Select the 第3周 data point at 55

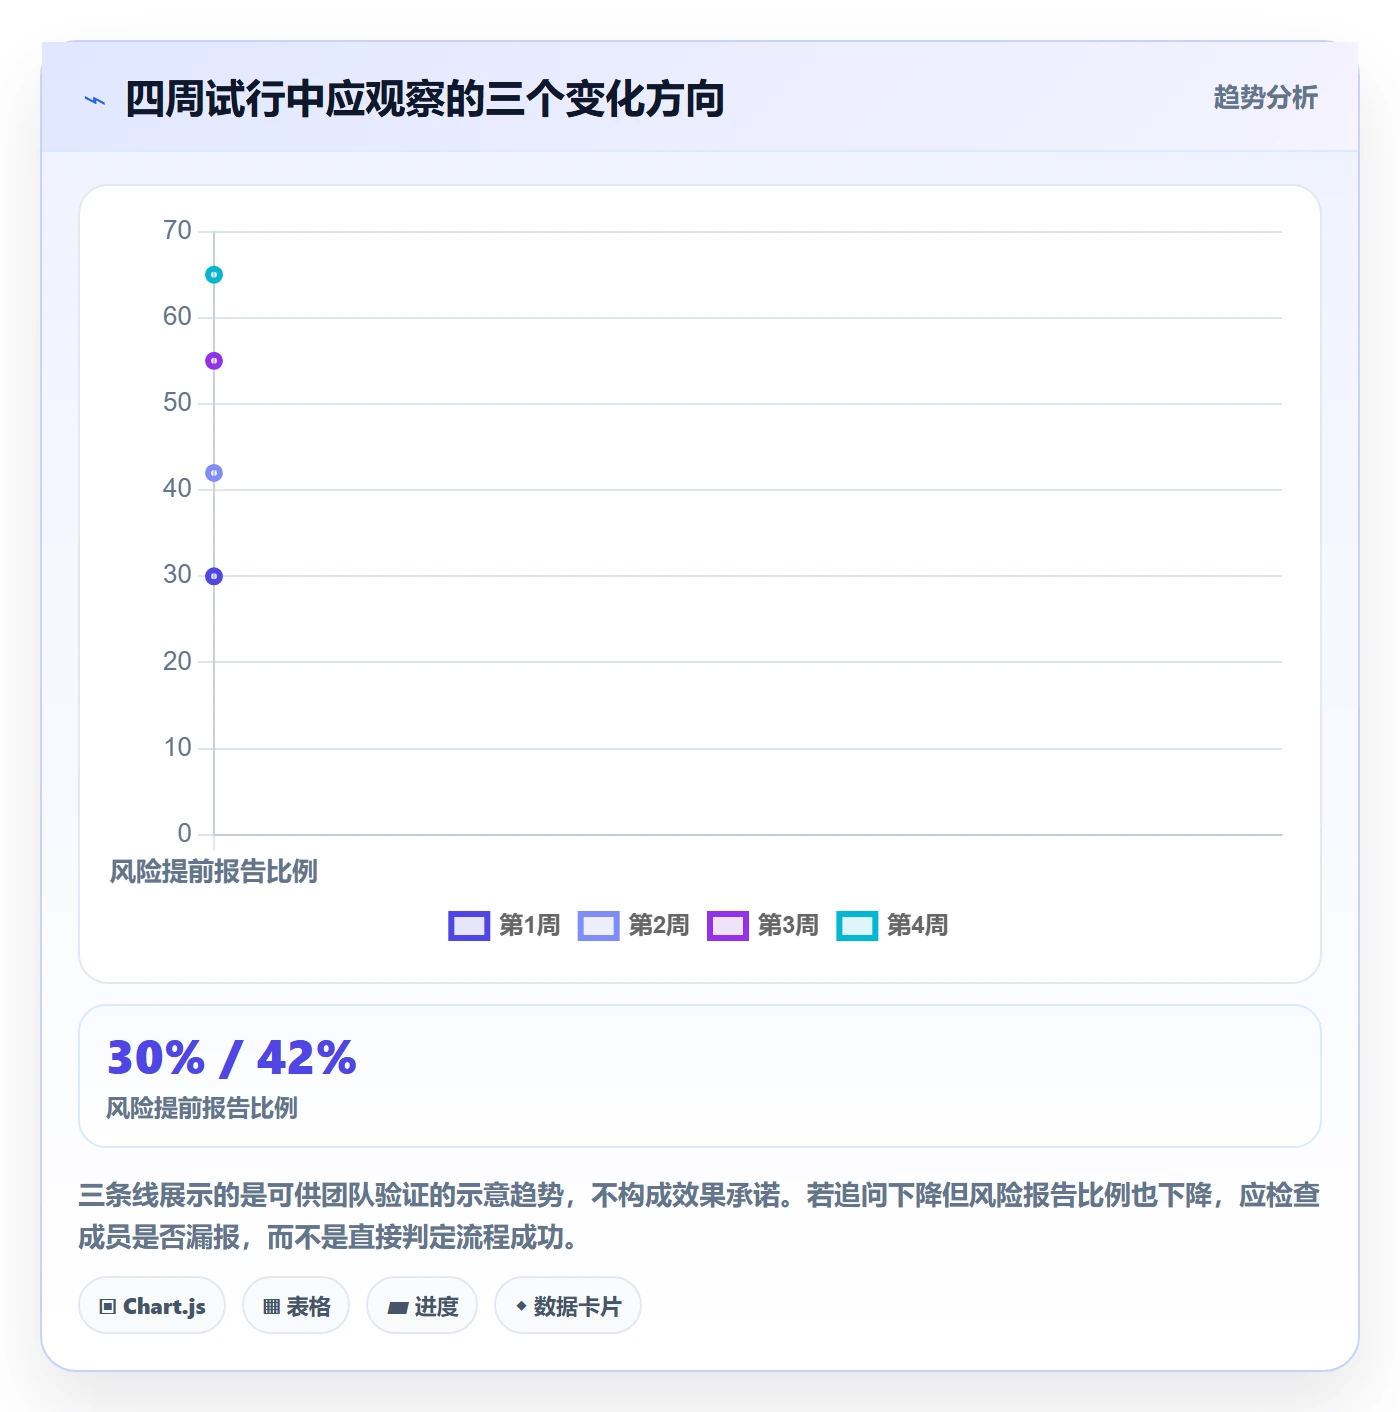tap(214, 361)
